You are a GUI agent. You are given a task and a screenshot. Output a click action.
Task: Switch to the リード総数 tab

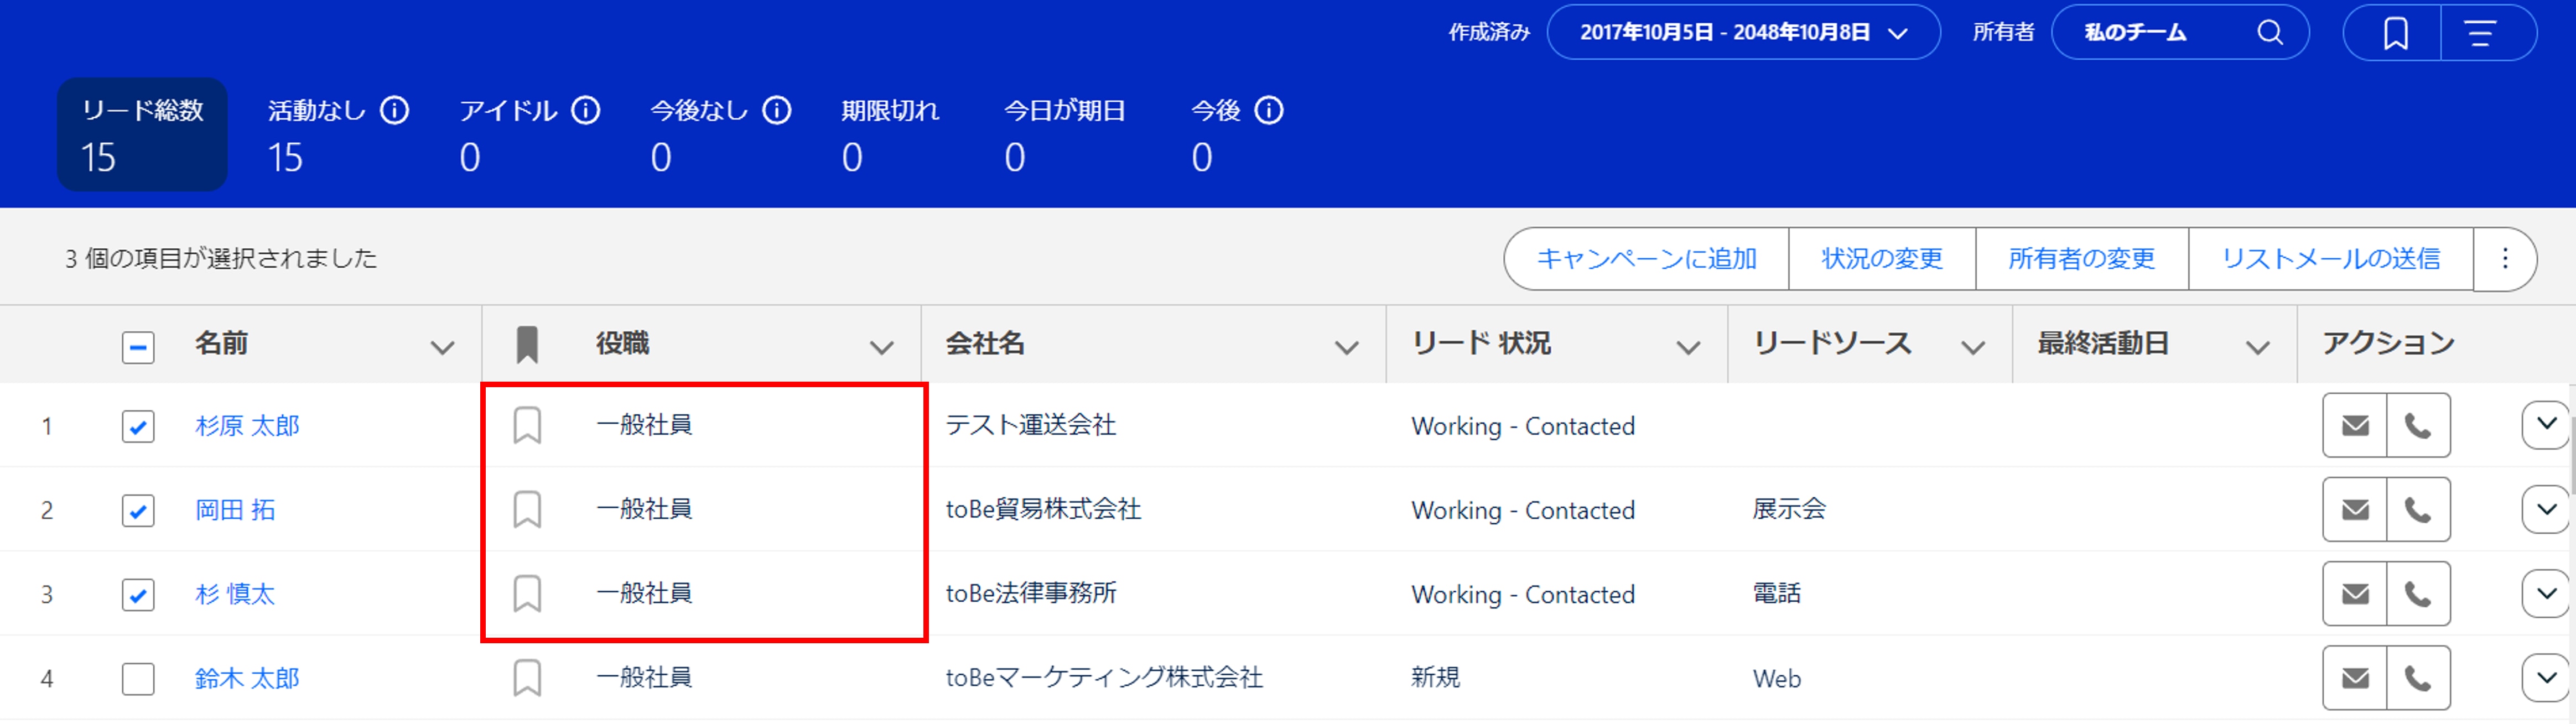click(x=142, y=134)
